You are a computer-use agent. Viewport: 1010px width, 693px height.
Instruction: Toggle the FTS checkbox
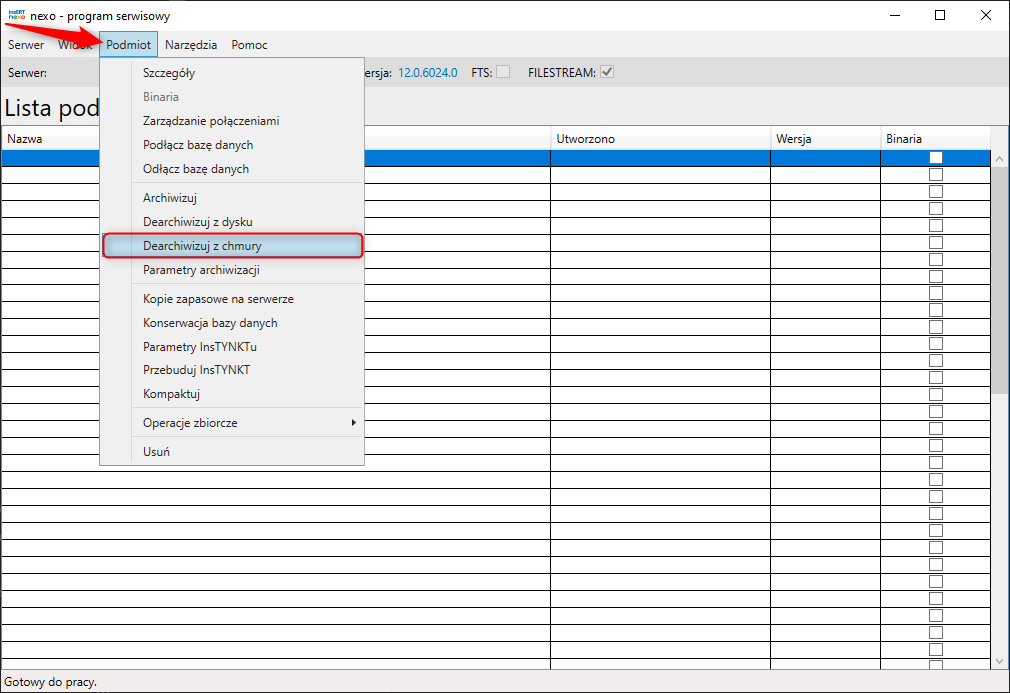503,72
